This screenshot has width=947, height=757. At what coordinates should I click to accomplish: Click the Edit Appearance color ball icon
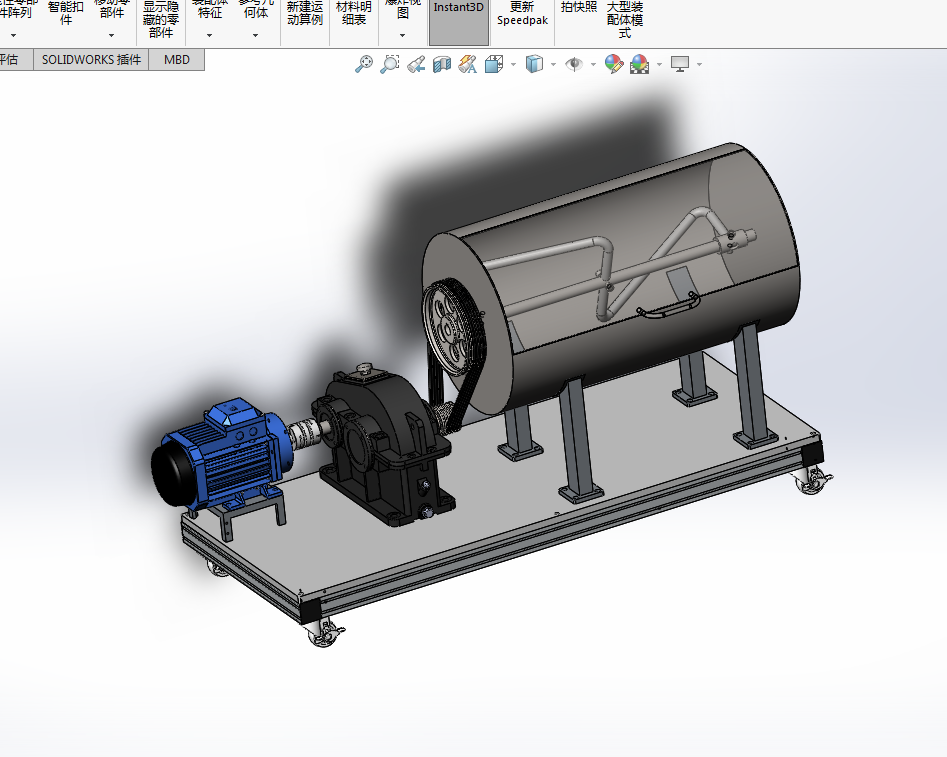click(x=614, y=64)
